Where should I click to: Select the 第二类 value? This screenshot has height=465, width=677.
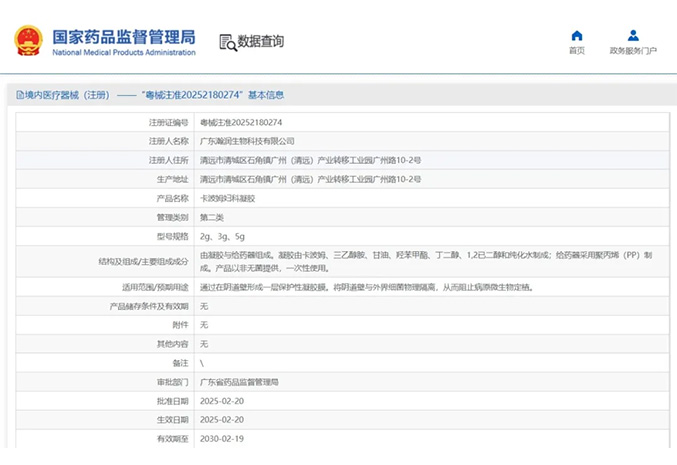[212, 218]
